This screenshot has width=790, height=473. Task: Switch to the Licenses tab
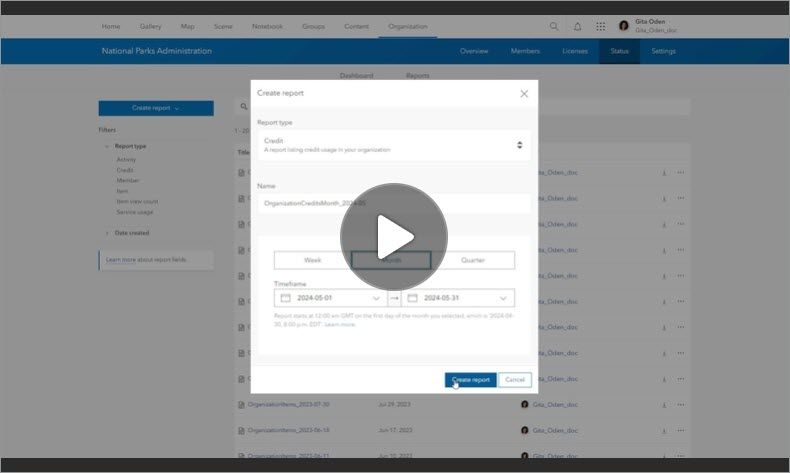tap(575, 51)
